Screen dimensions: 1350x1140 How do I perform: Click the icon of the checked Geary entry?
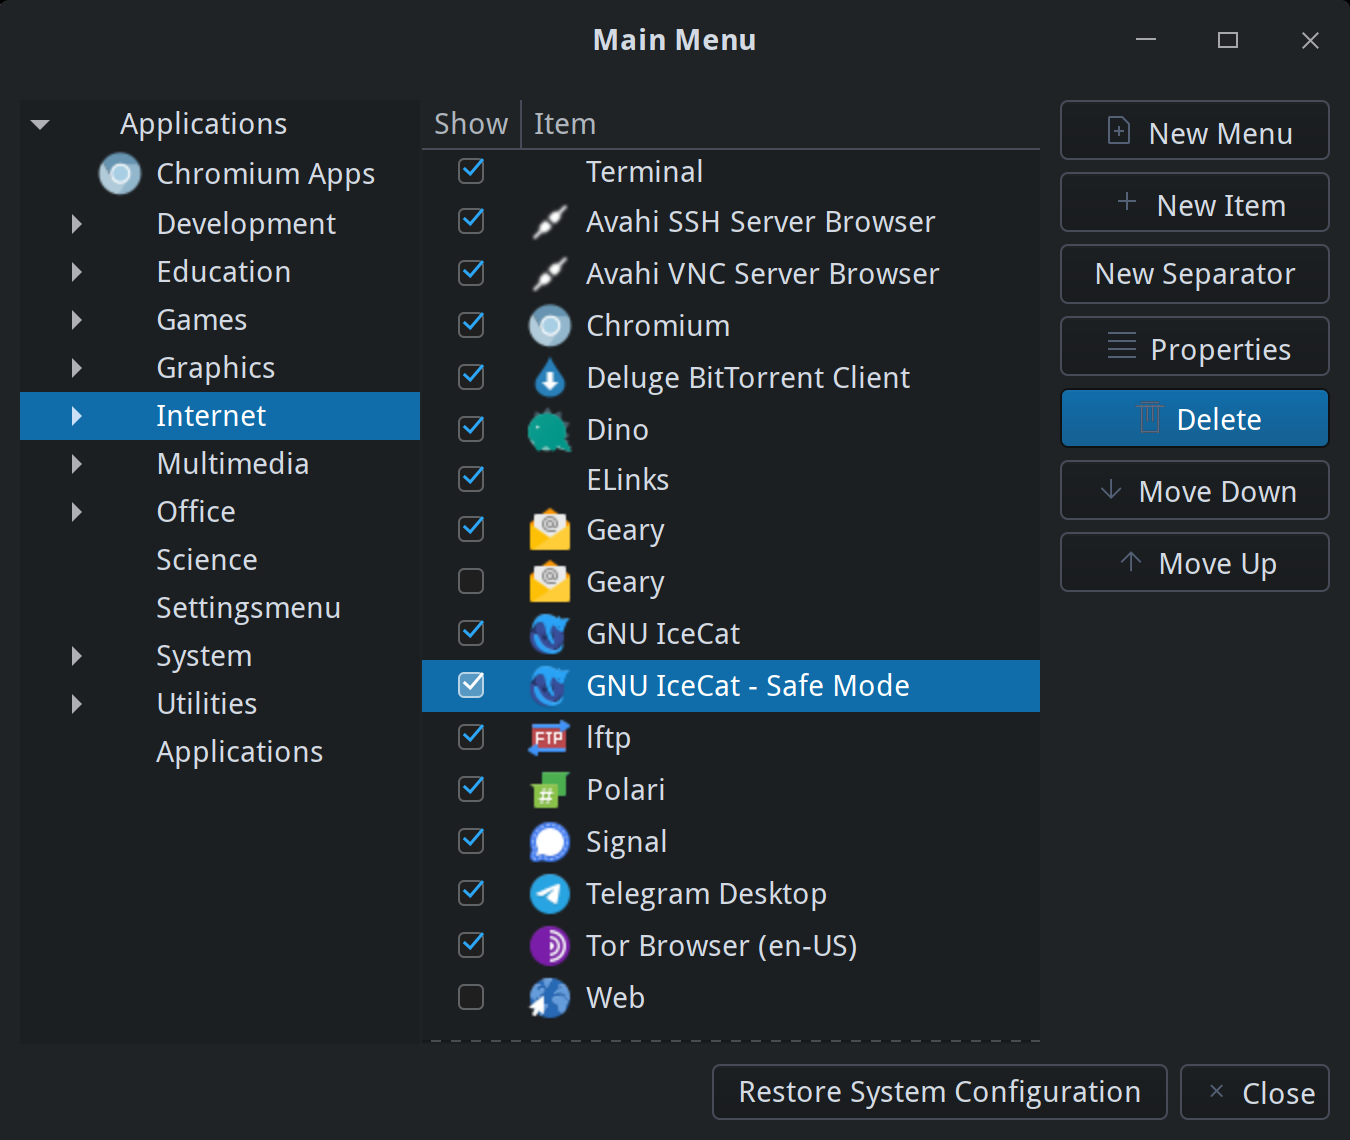pos(549,530)
